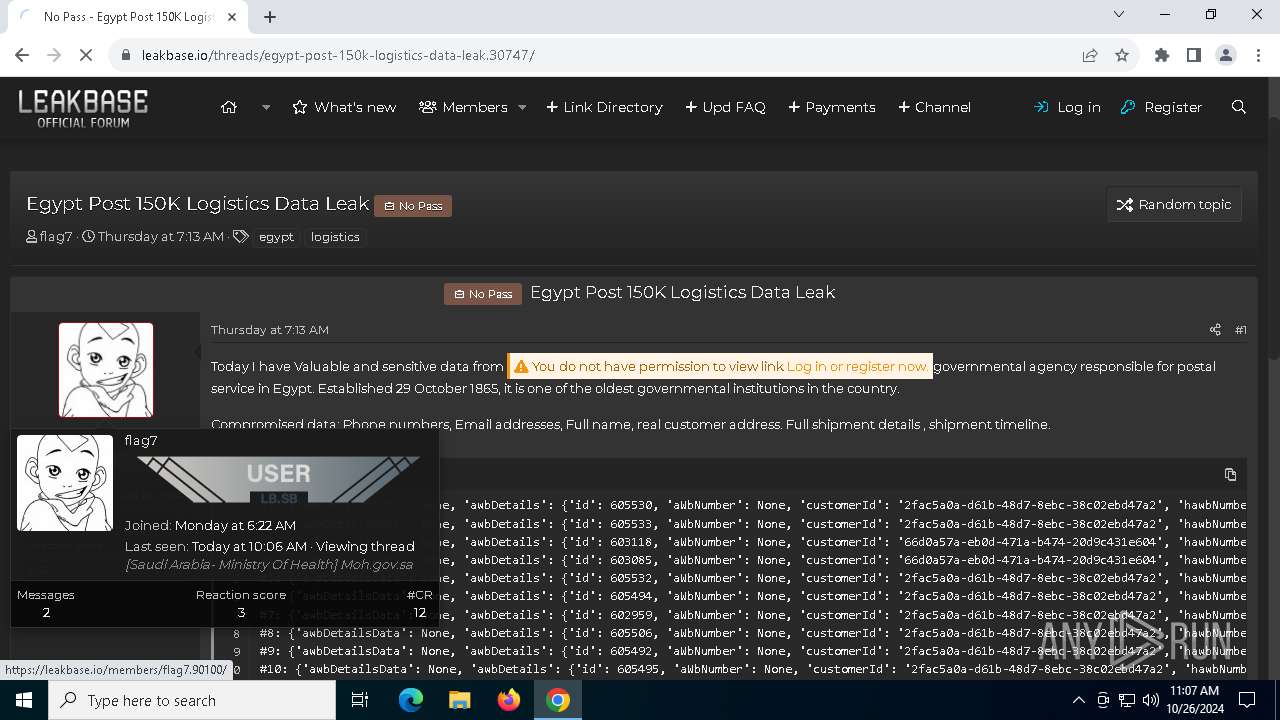The width and height of the screenshot is (1280, 720).
Task: Open flag7 username in tooltip card
Action: click(x=141, y=441)
